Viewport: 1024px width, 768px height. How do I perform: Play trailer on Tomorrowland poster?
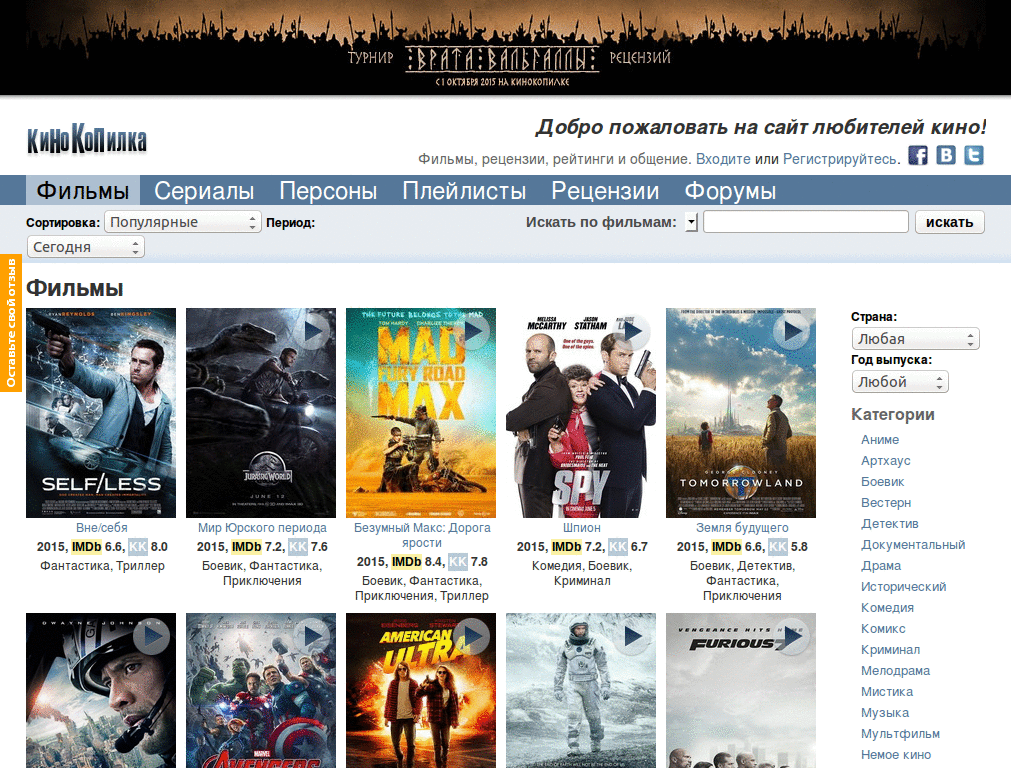[x=793, y=331]
